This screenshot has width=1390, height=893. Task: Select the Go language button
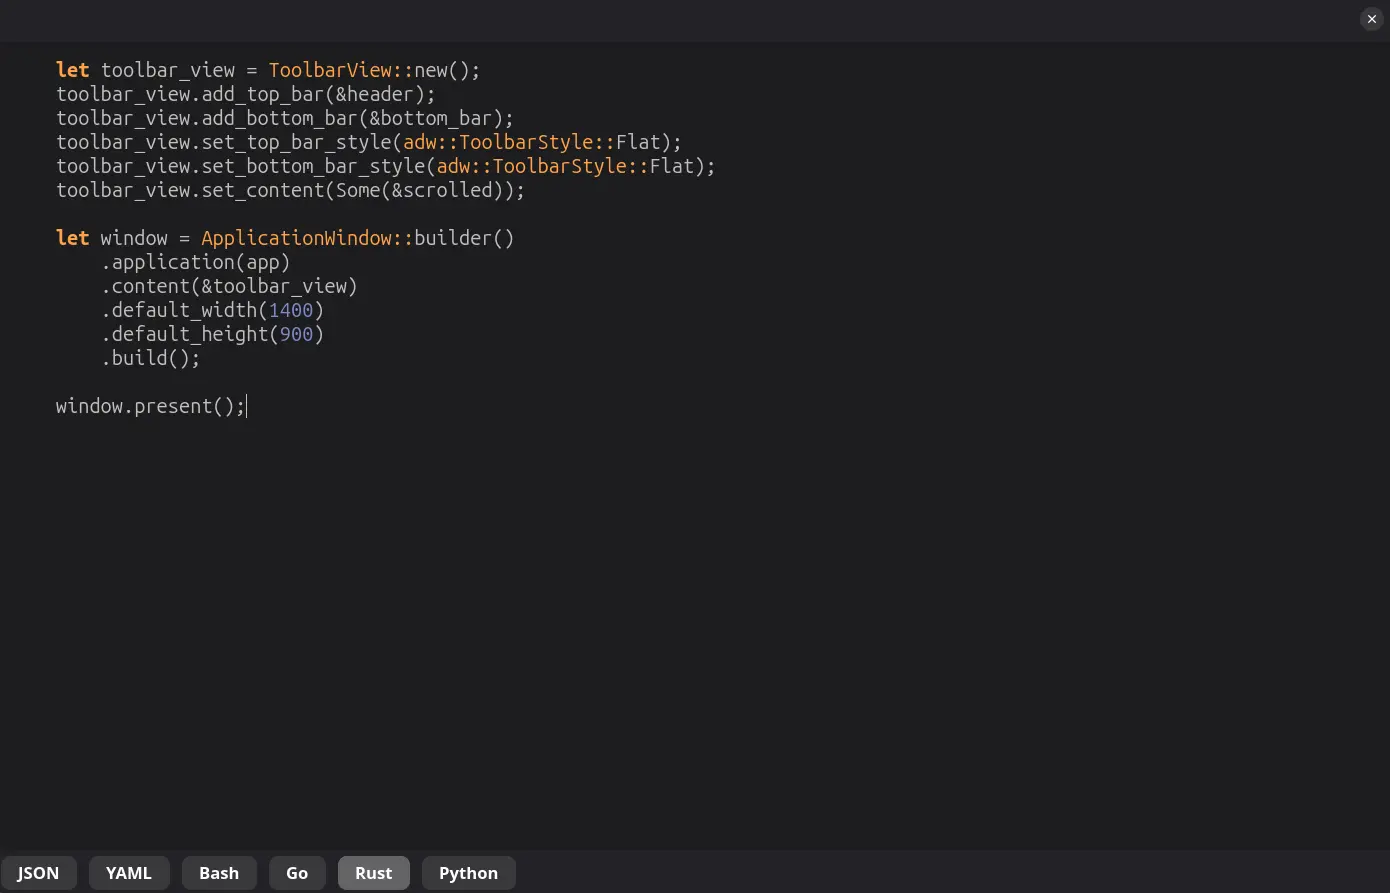297,873
